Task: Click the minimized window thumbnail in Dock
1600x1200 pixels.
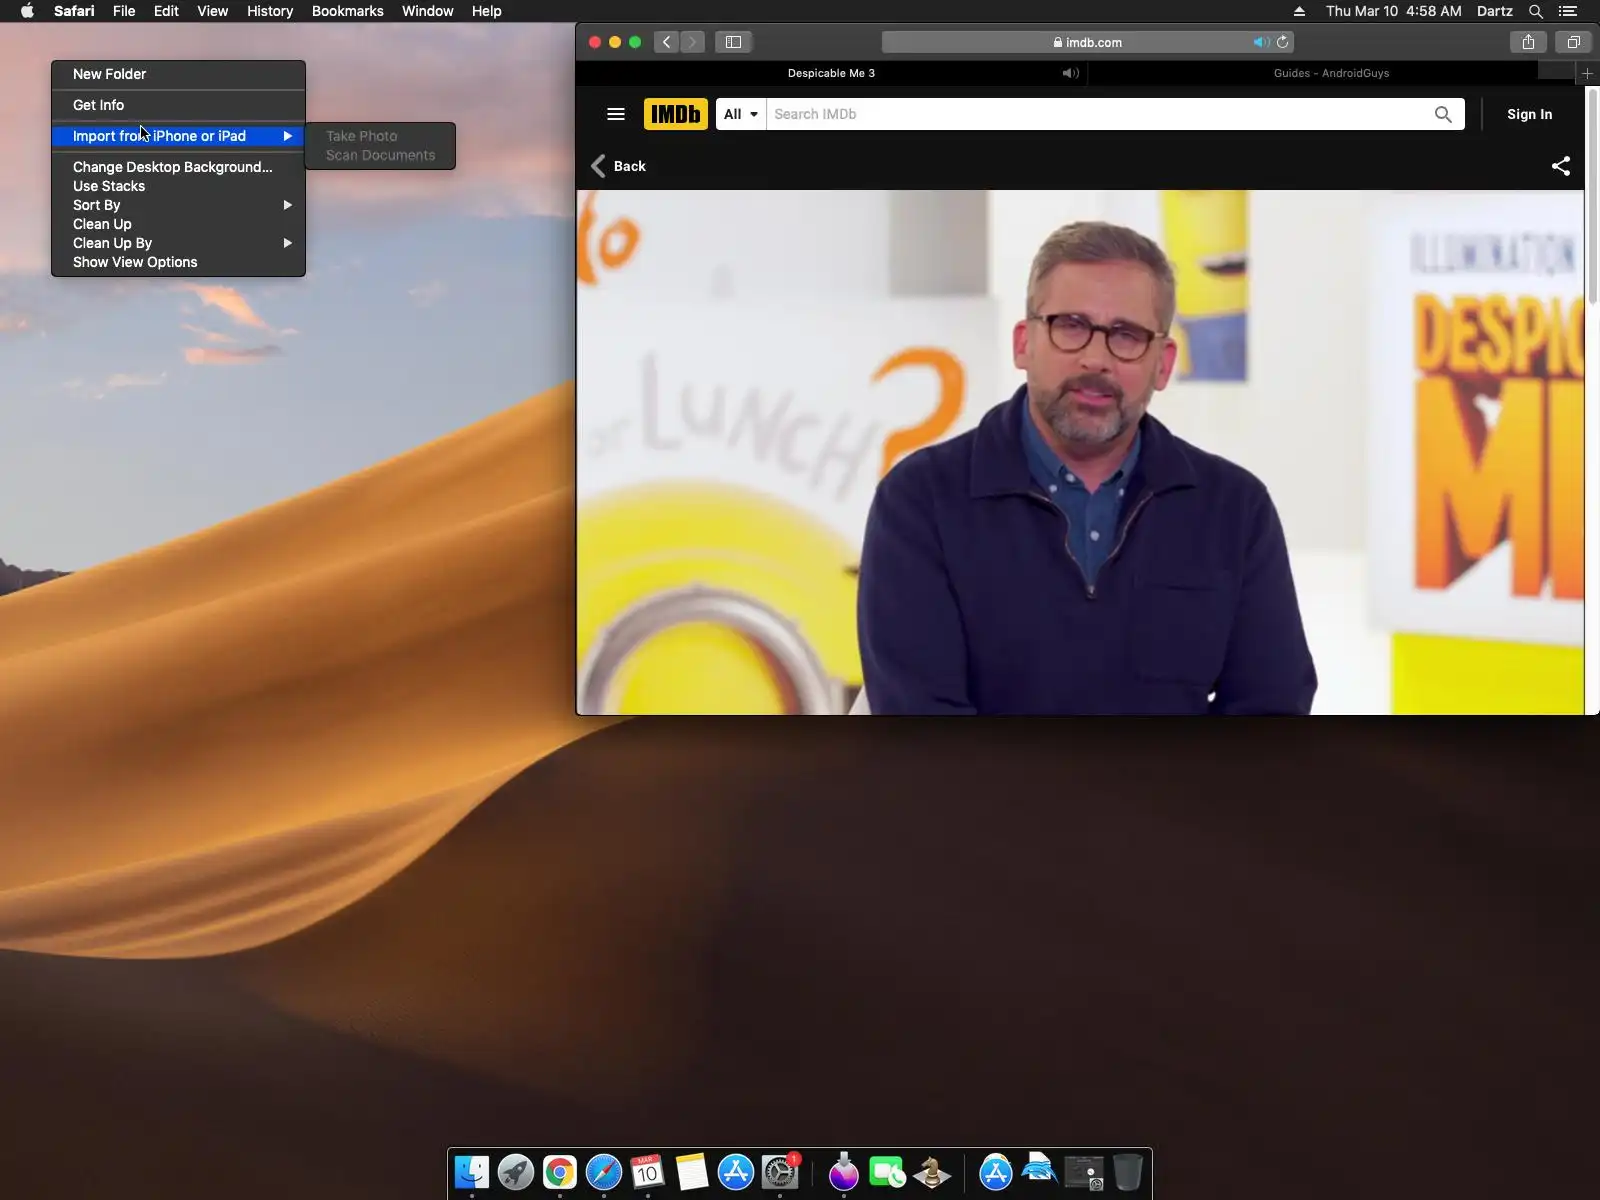Action: (1084, 1172)
